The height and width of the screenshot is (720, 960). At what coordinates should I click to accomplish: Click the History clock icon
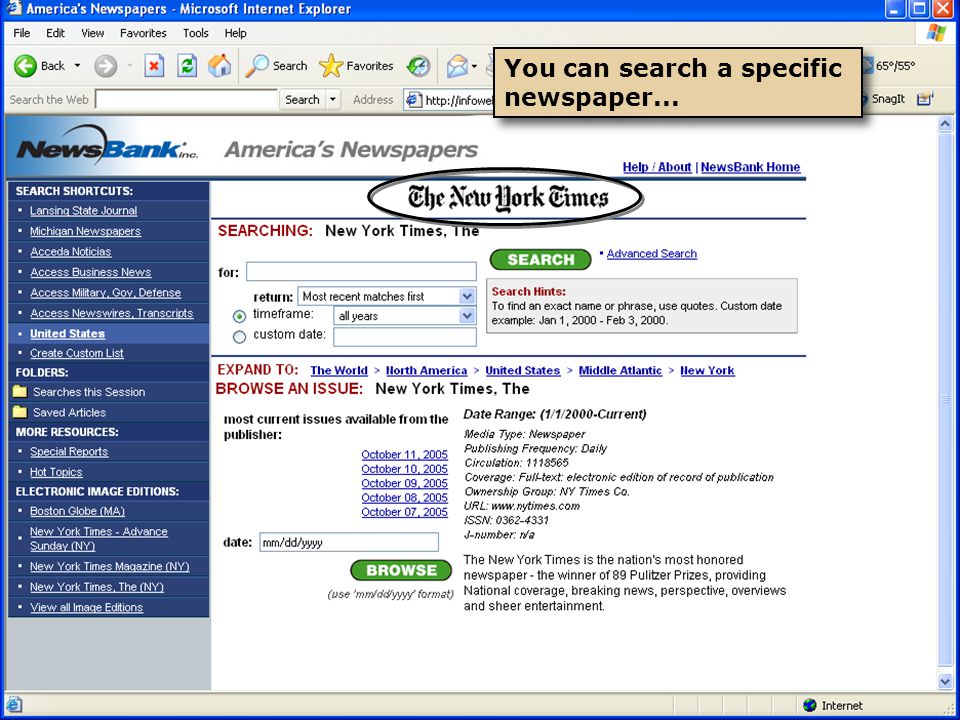[x=419, y=66]
